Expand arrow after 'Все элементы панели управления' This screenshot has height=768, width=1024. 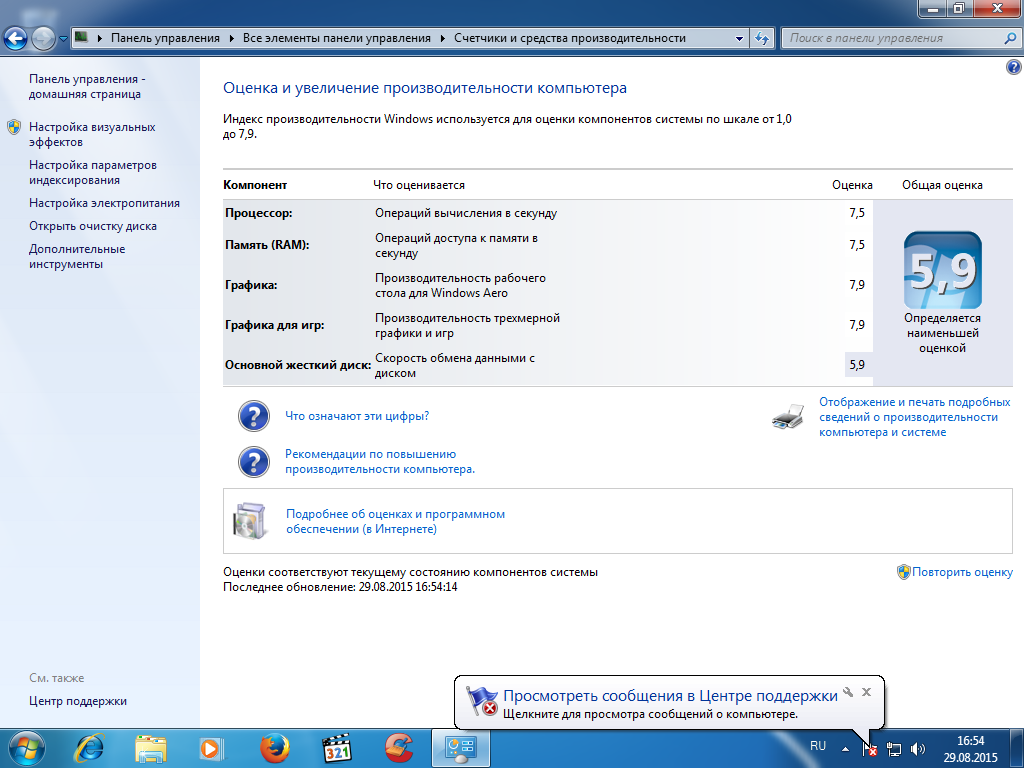(442, 38)
